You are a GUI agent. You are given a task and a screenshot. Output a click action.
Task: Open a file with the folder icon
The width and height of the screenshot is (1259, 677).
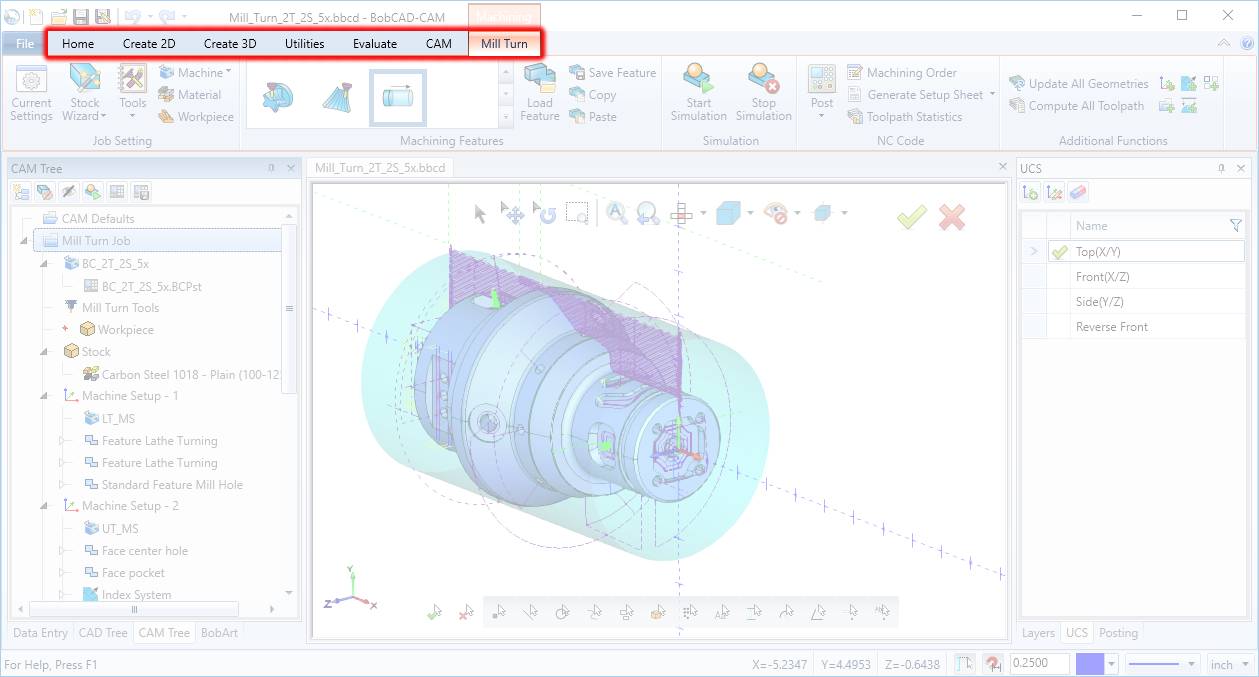pos(59,15)
